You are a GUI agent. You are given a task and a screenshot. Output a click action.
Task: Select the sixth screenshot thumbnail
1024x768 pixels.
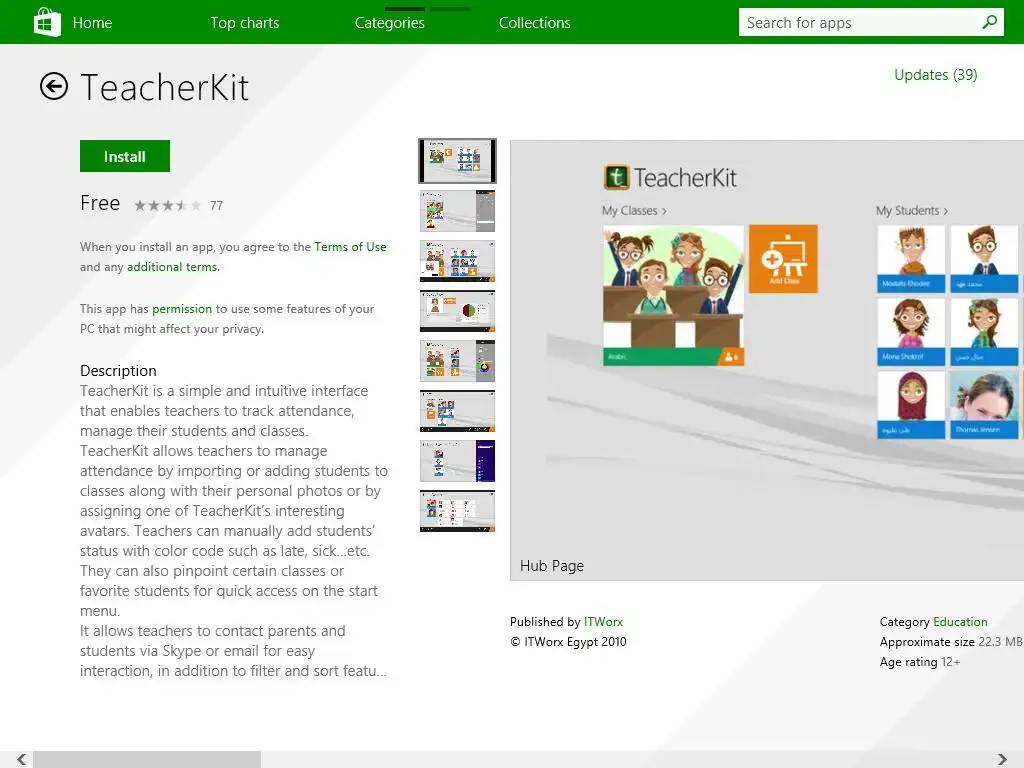[457, 411]
